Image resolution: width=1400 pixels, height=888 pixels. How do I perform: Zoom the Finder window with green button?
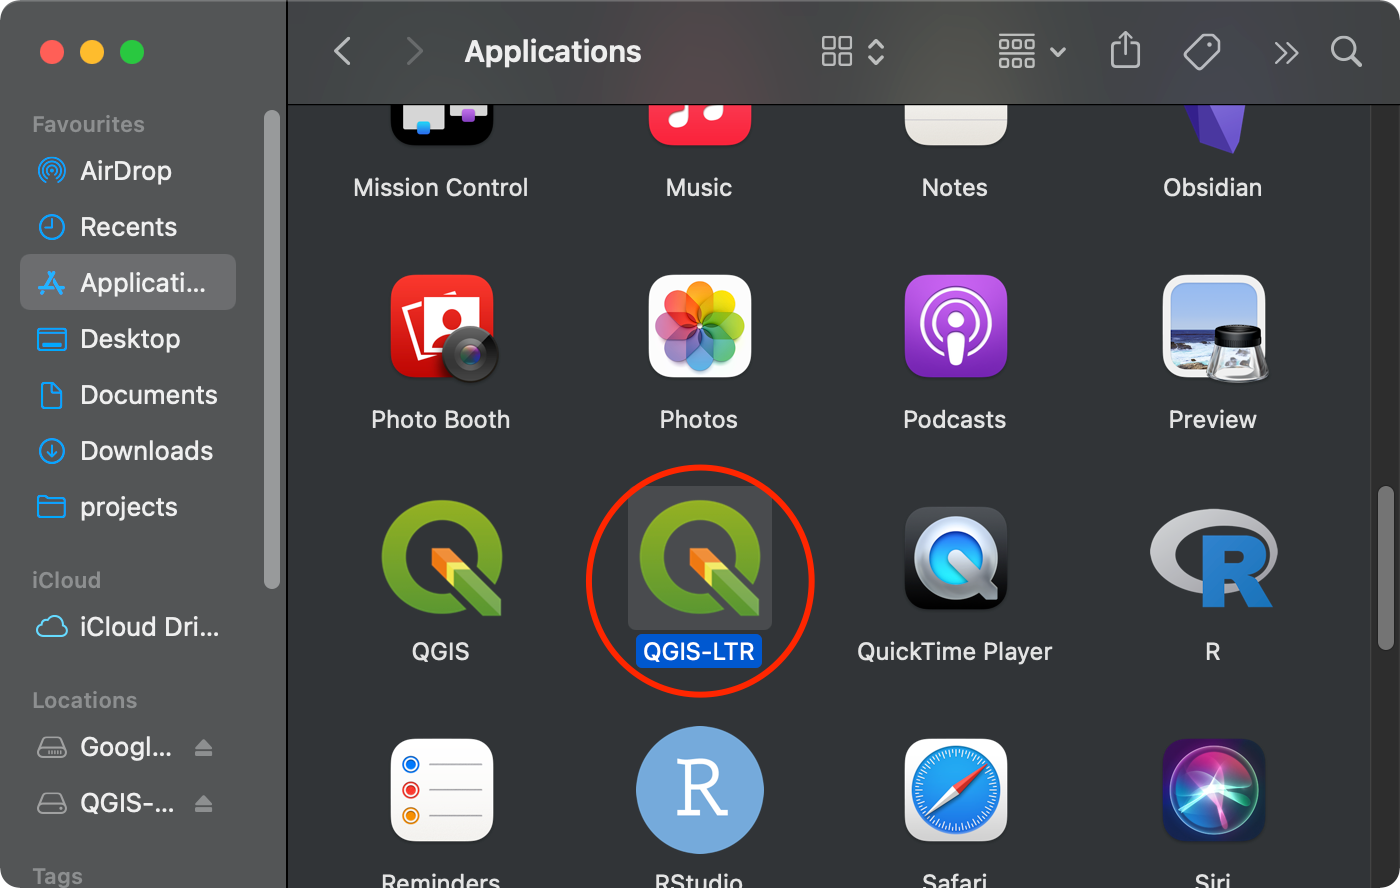[x=132, y=52]
